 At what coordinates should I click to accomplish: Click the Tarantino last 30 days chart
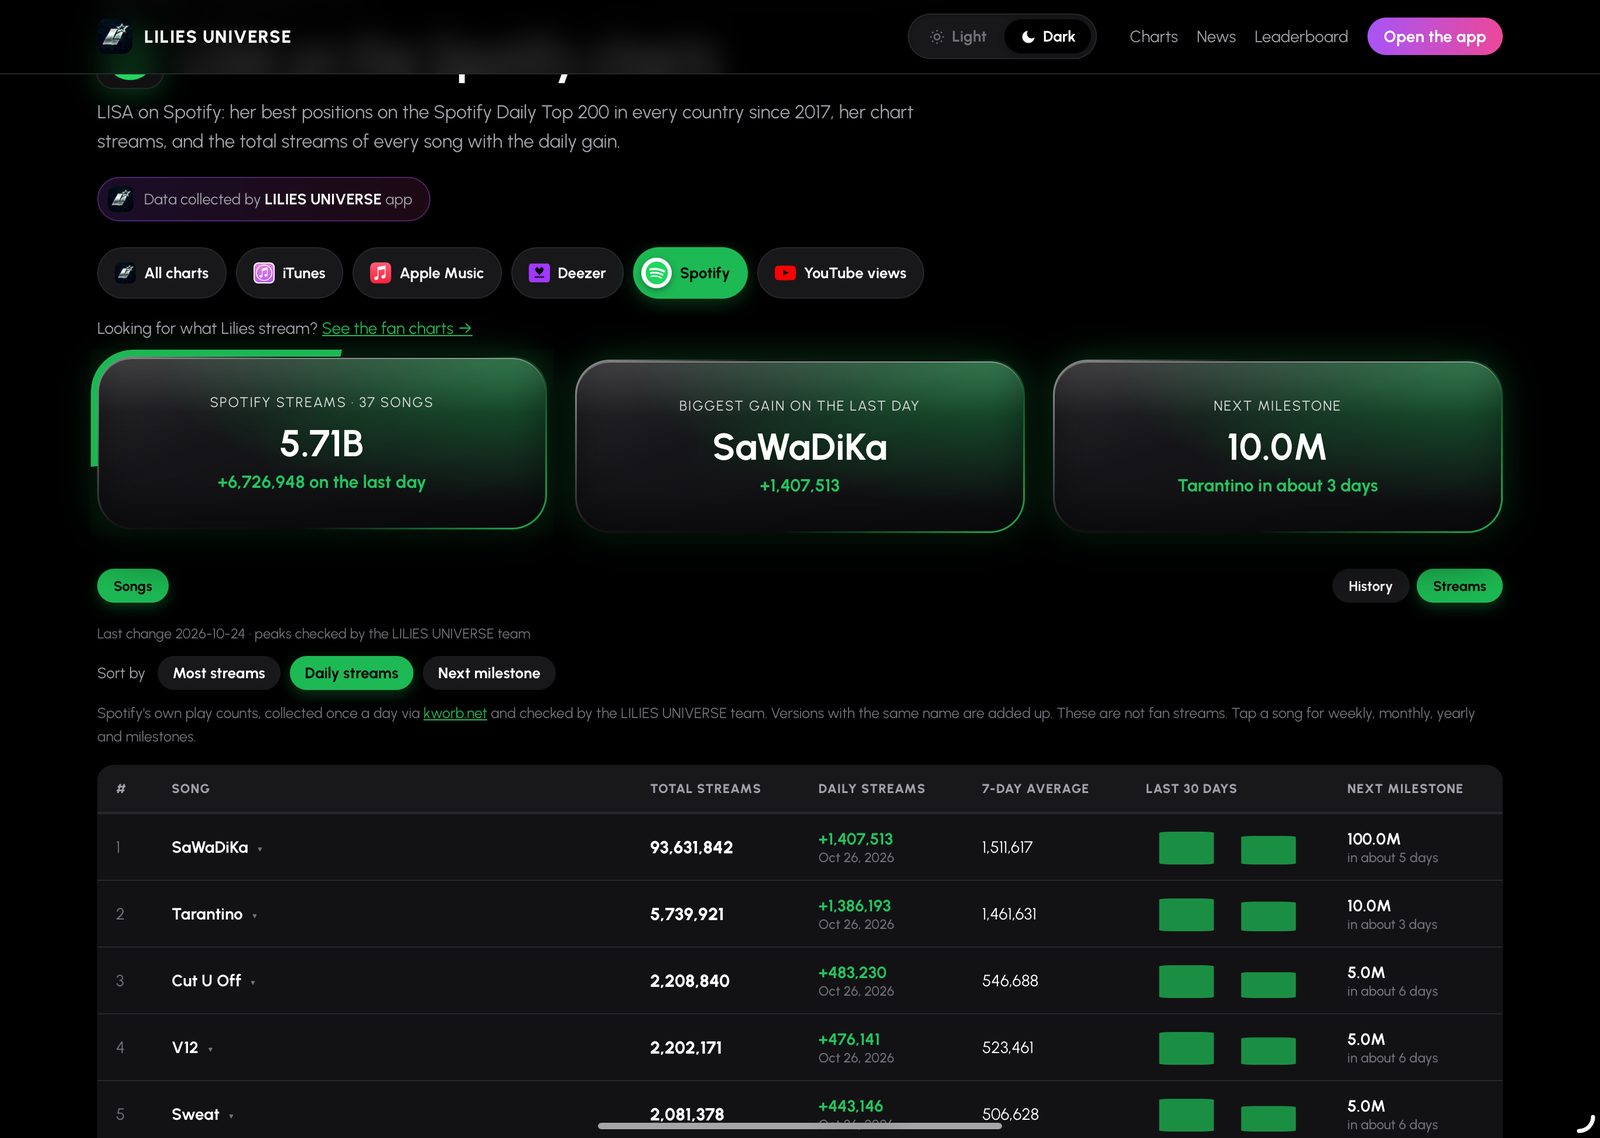click(1227, 915)
